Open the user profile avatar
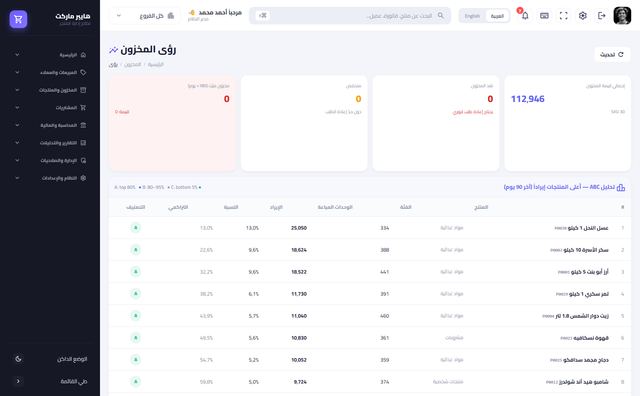The height and width of the screenshot is (396, 640). click(x=622, y=16)
